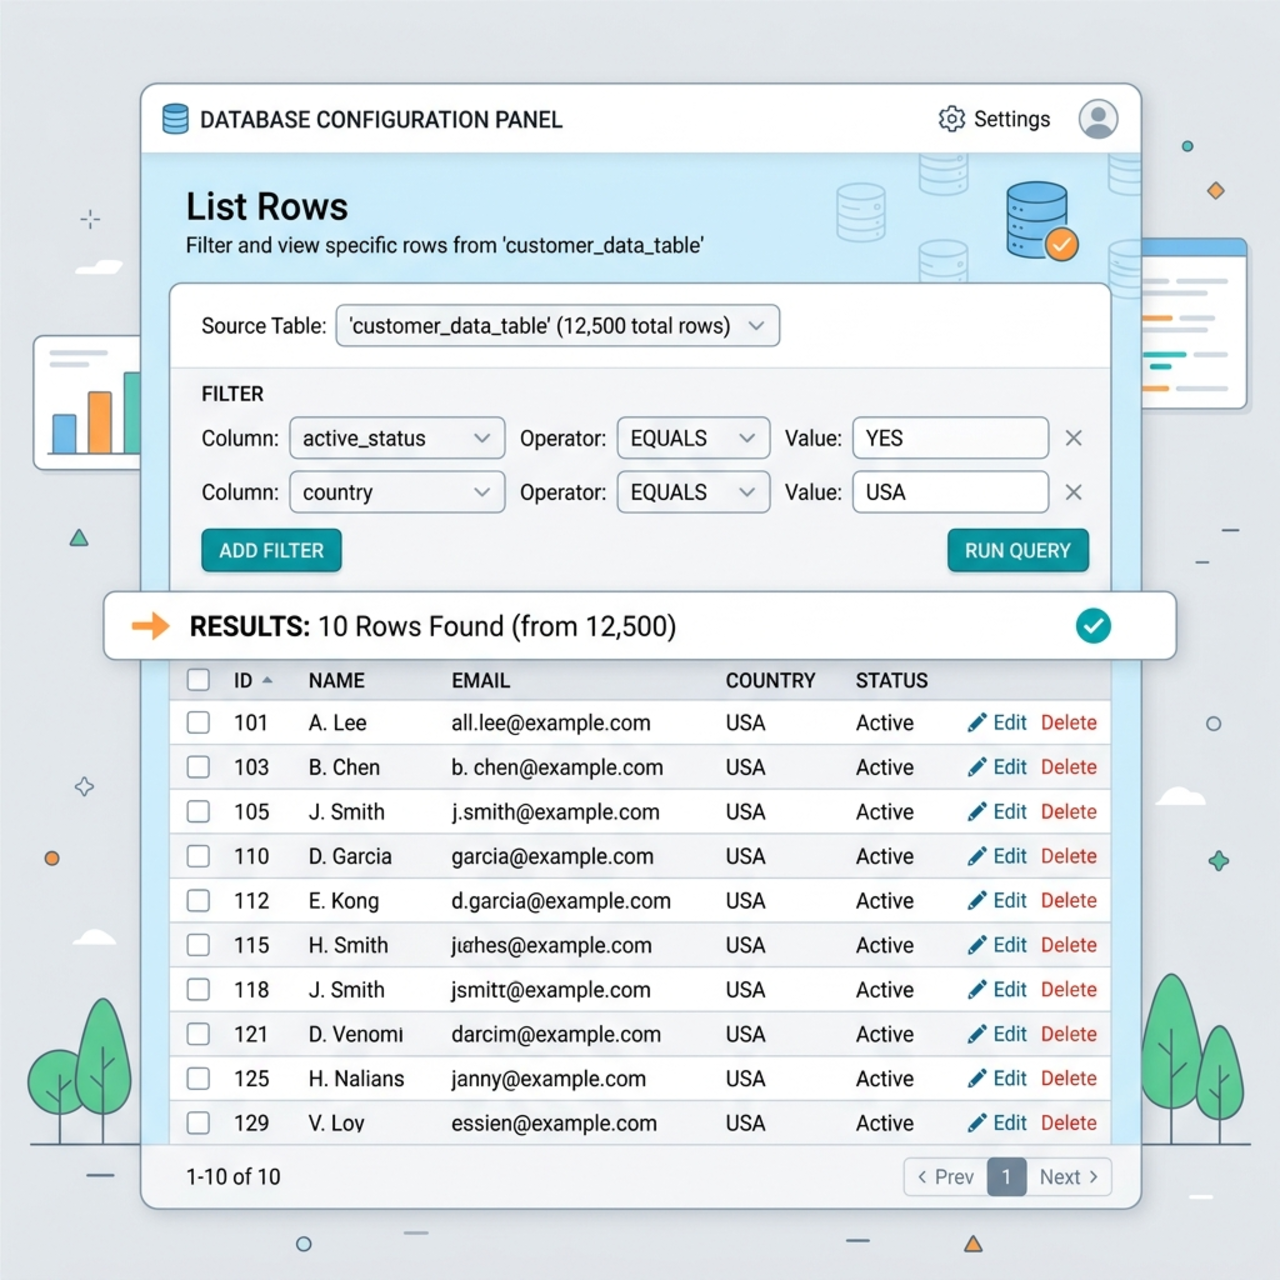
Task: Click the Settings label text
Action: tap(1012, 119)
